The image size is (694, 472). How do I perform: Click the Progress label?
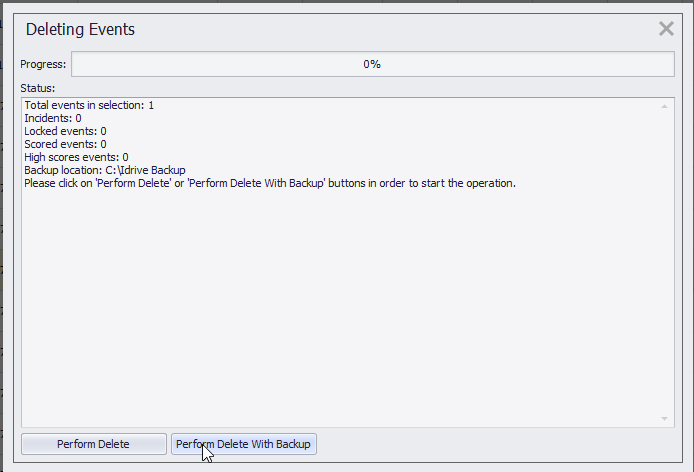tap(43, 64)
